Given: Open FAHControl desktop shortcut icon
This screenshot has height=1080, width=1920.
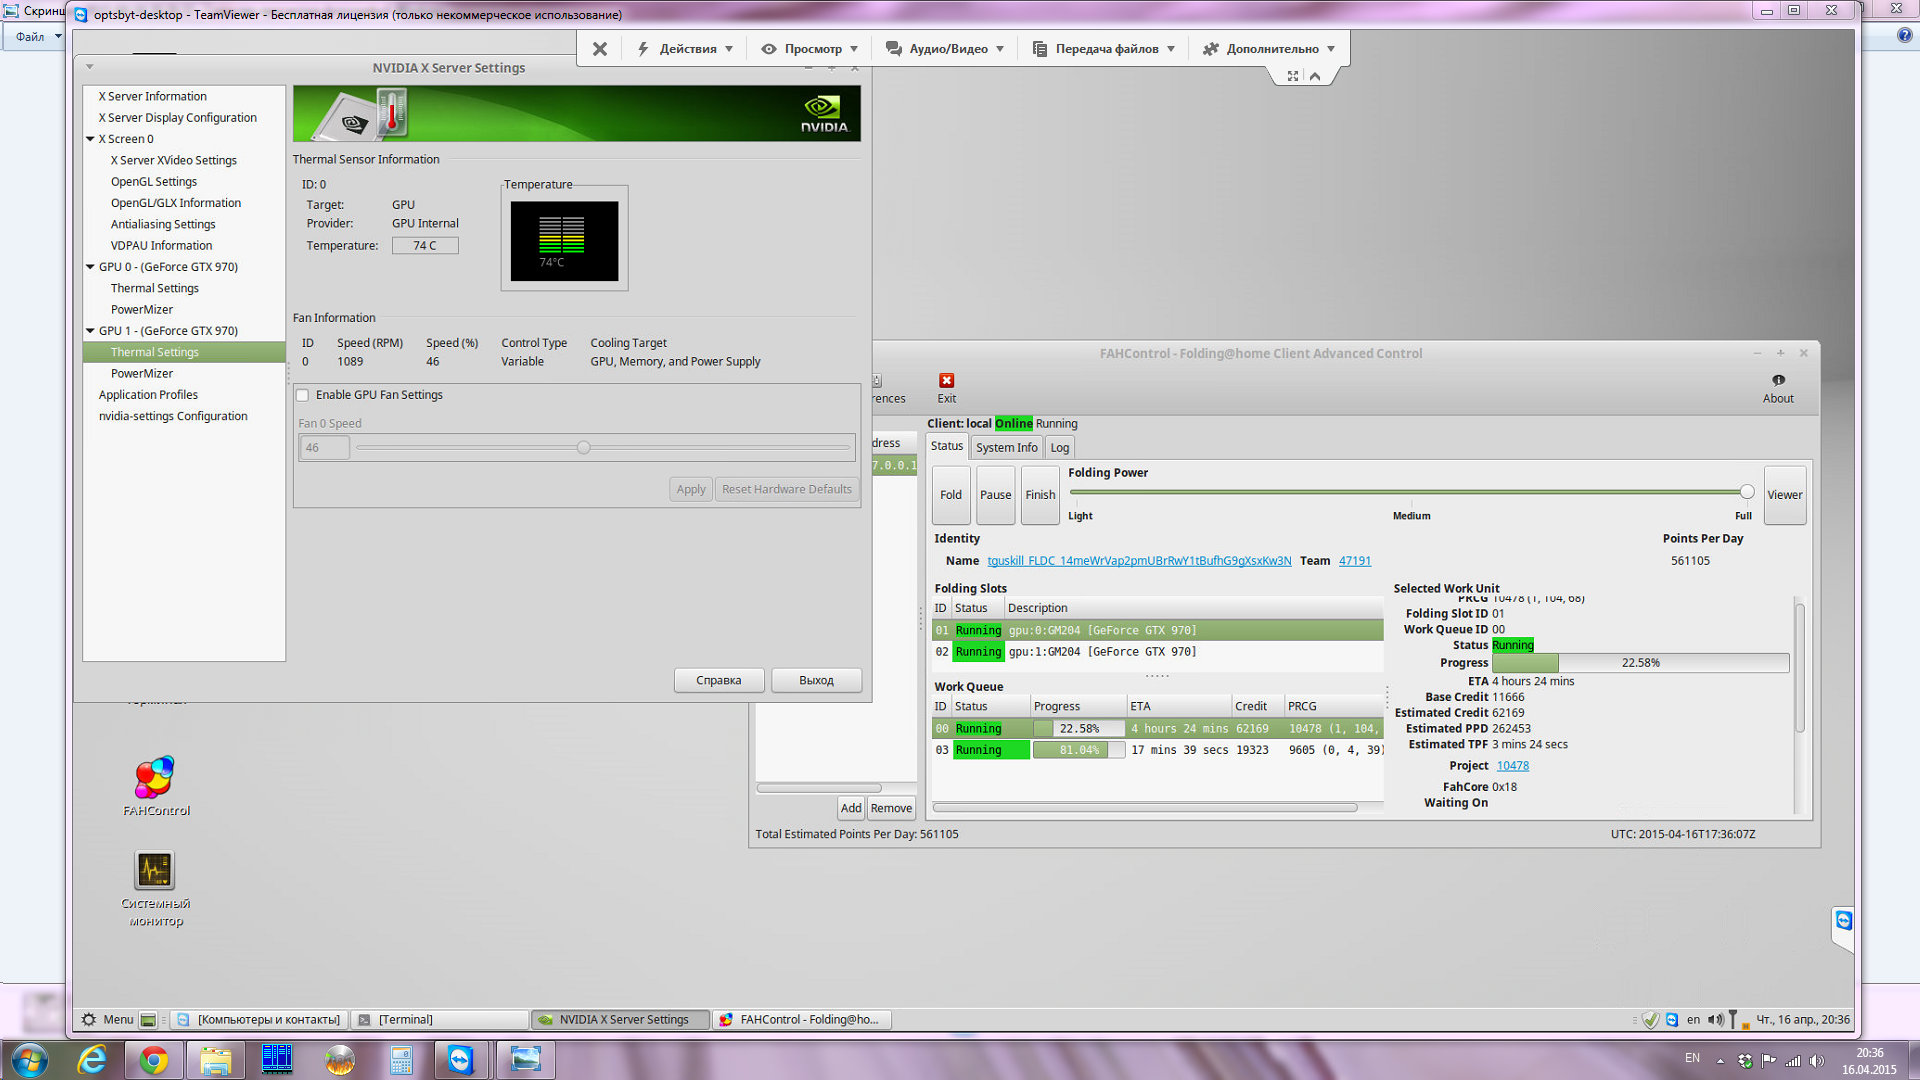Looking at the screenshot, I should tap(155, 779).
